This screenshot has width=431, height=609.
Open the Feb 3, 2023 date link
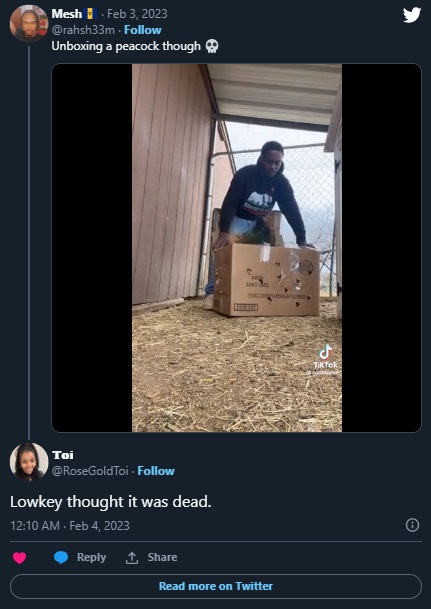pyautogui.click(x=137, y=14)
